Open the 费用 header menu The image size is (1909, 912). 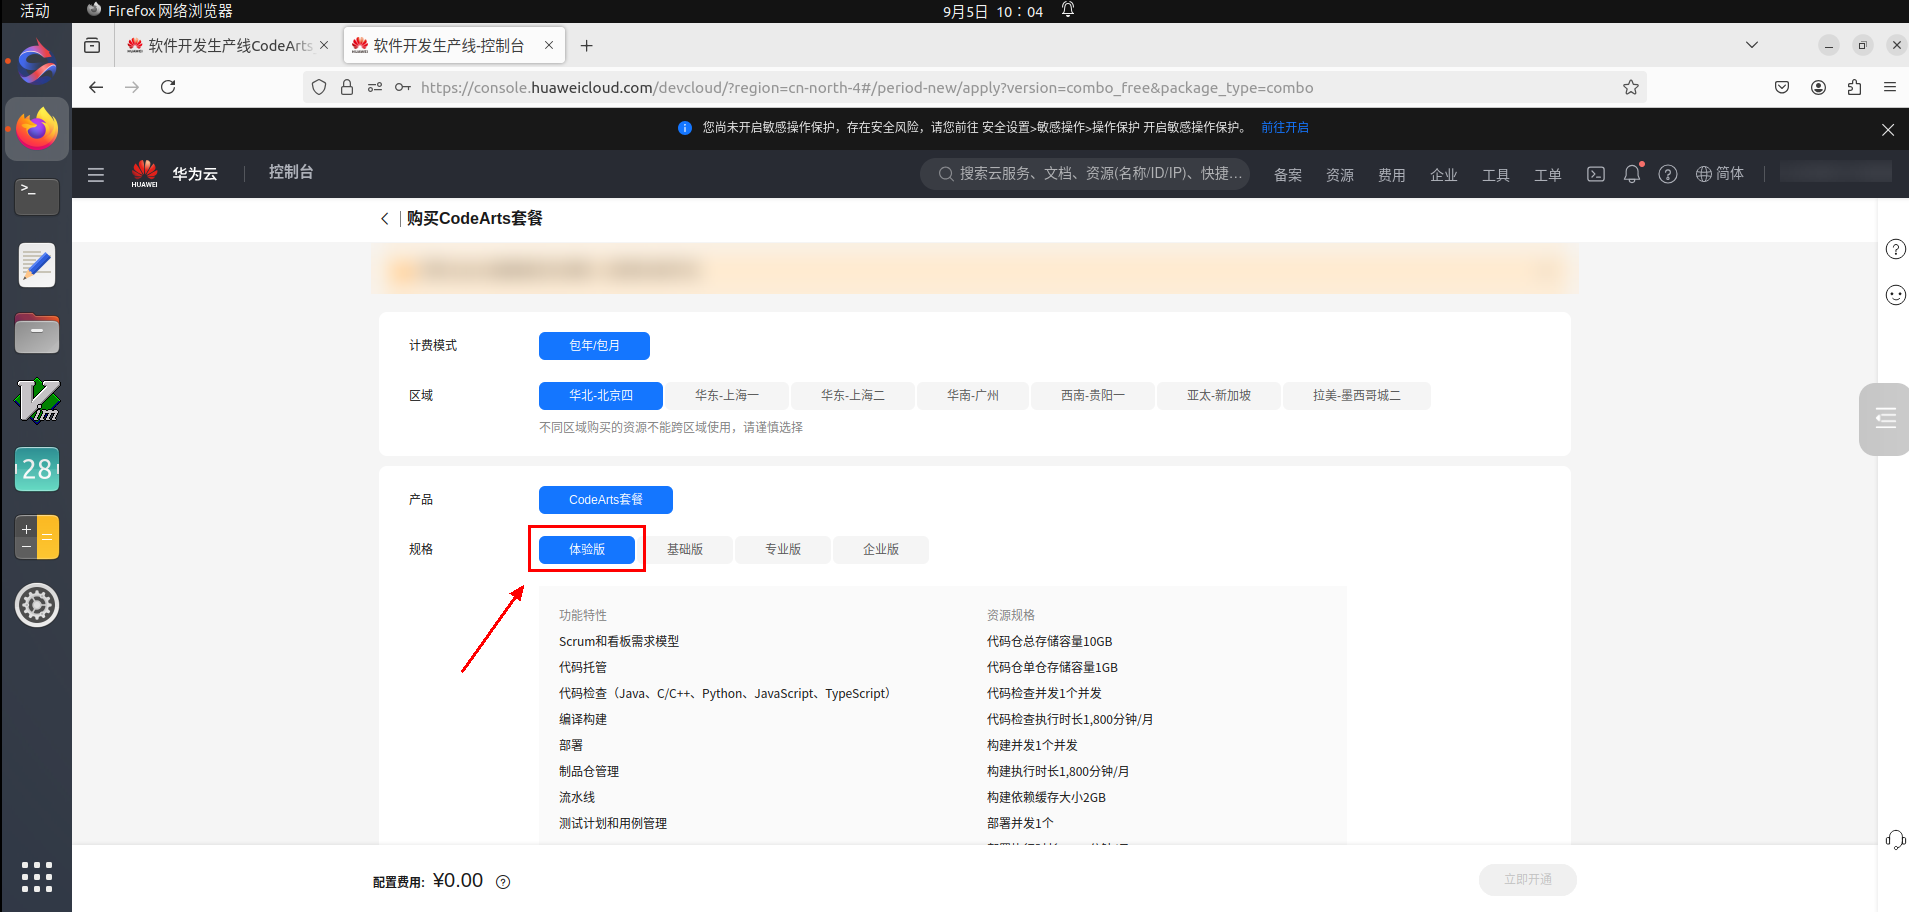[1392, 175]
